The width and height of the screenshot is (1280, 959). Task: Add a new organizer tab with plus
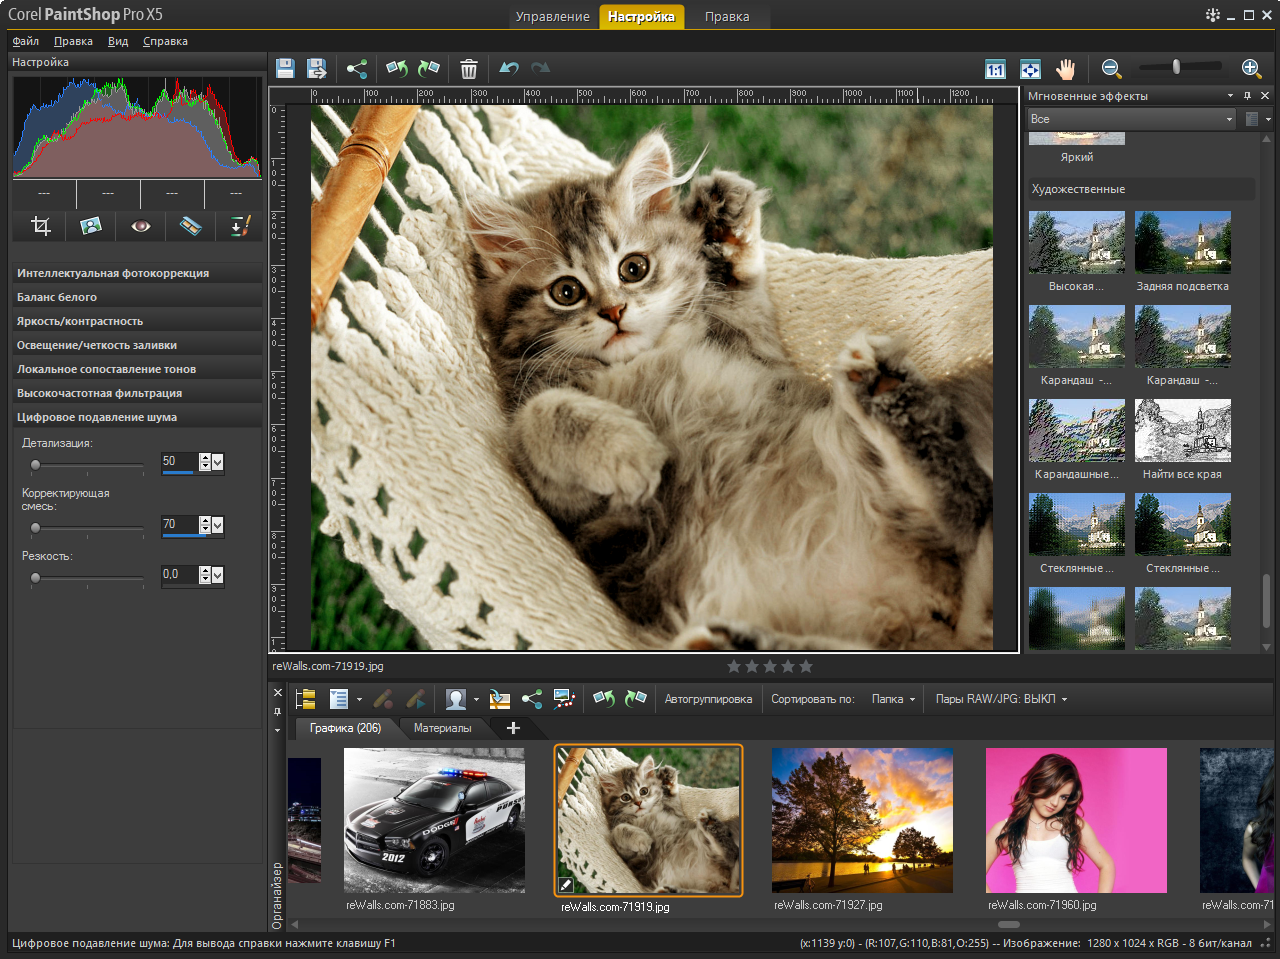click(x=514, y=728)
